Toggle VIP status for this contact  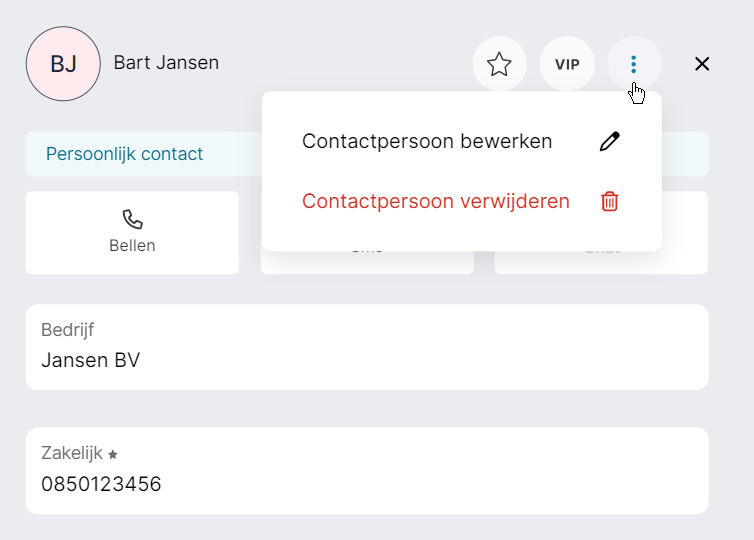pyautogui.click(x=567, y=64)
